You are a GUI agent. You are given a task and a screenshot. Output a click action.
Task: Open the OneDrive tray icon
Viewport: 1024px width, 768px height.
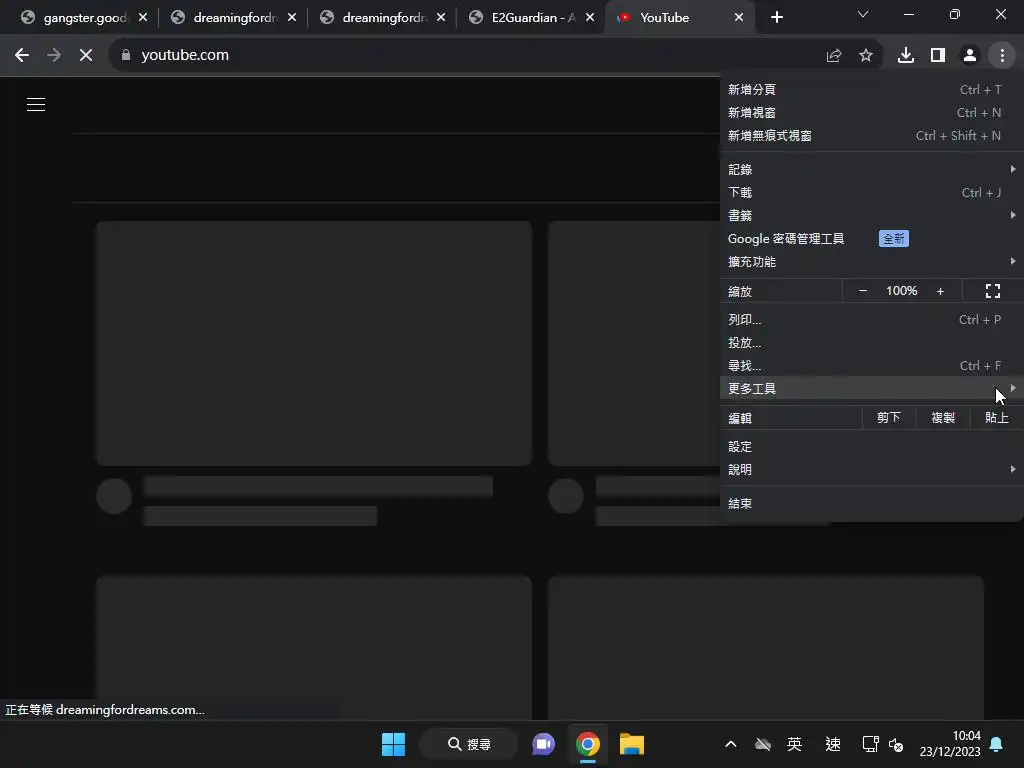point(763,744)
